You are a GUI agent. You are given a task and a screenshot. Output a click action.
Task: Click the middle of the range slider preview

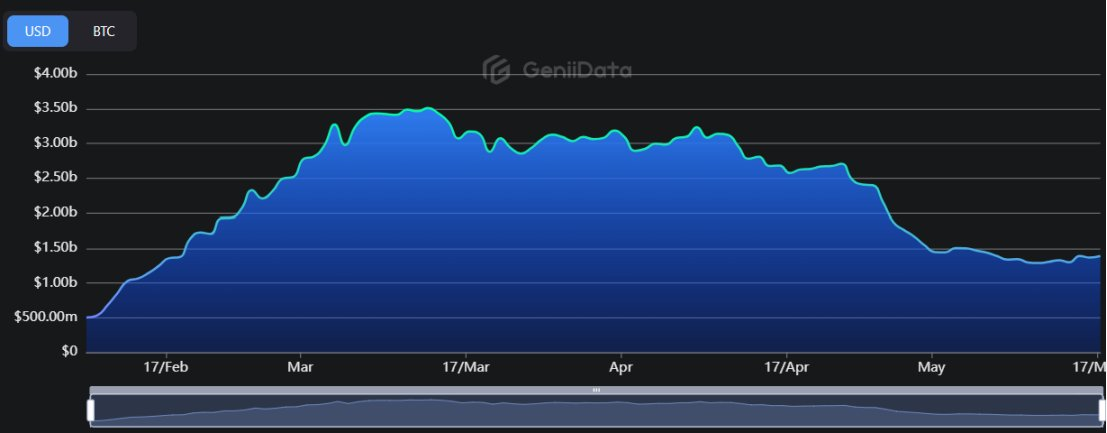click(x=596, y=411)
